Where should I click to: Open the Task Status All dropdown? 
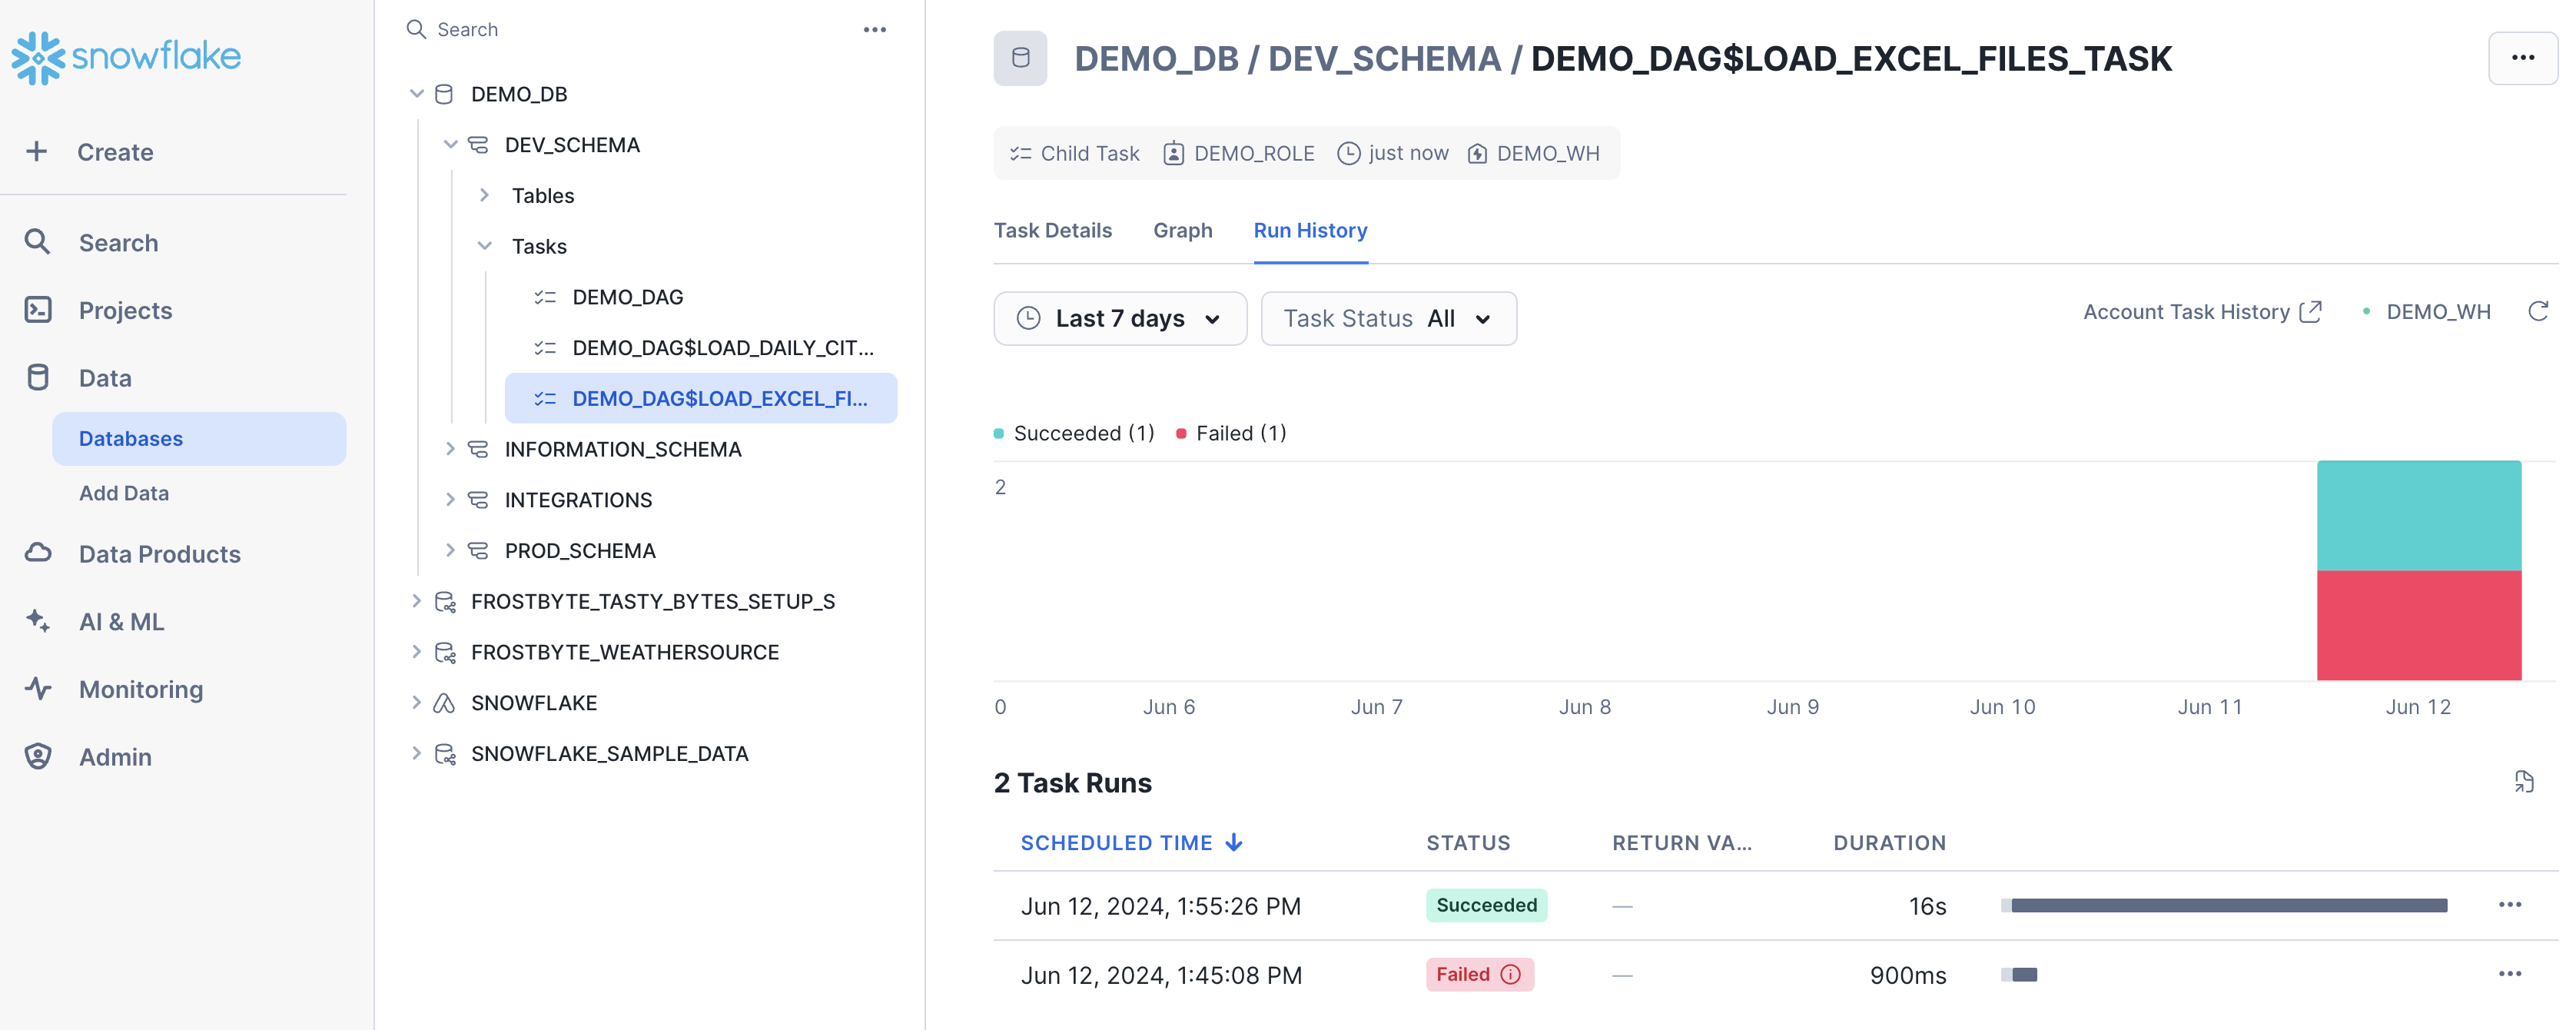pyautogui.click(x=1388, y=319)
